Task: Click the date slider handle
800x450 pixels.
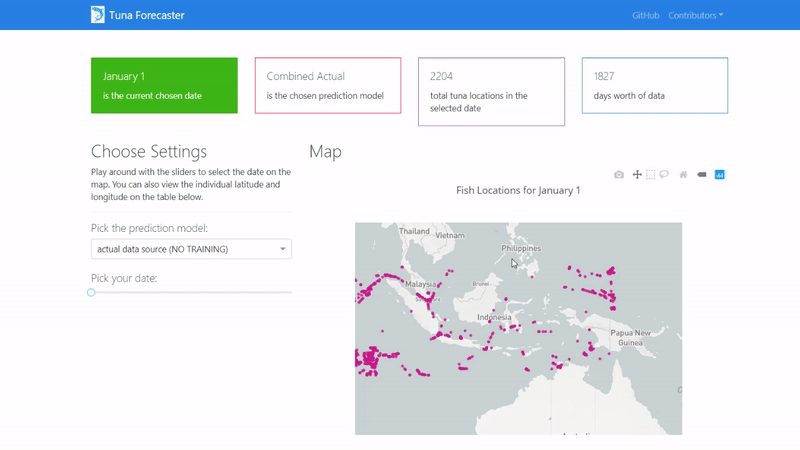Action: pos(91,292)
